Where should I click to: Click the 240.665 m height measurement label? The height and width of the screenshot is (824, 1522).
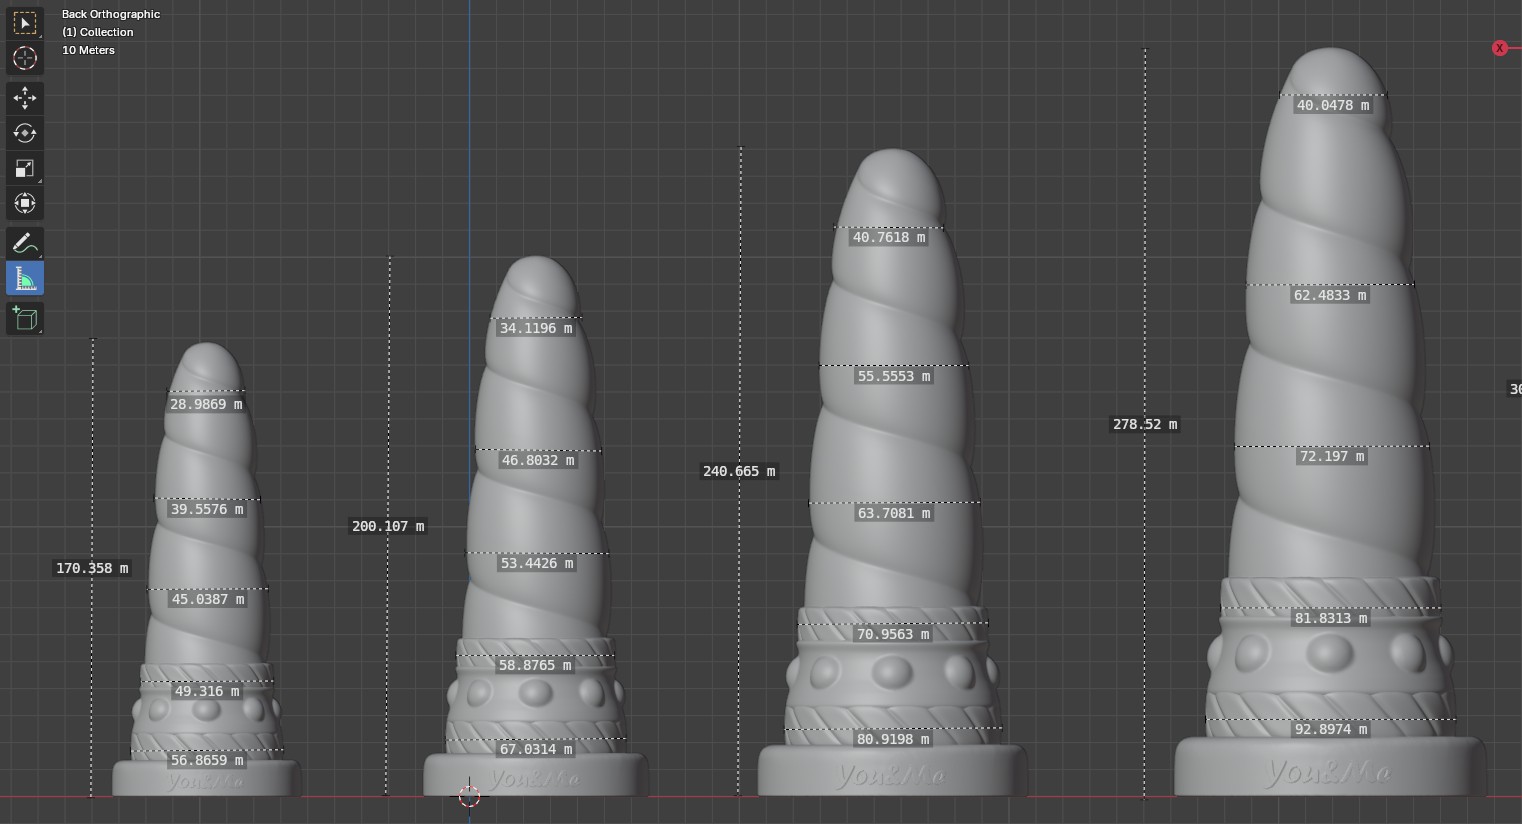pos(739,471)
